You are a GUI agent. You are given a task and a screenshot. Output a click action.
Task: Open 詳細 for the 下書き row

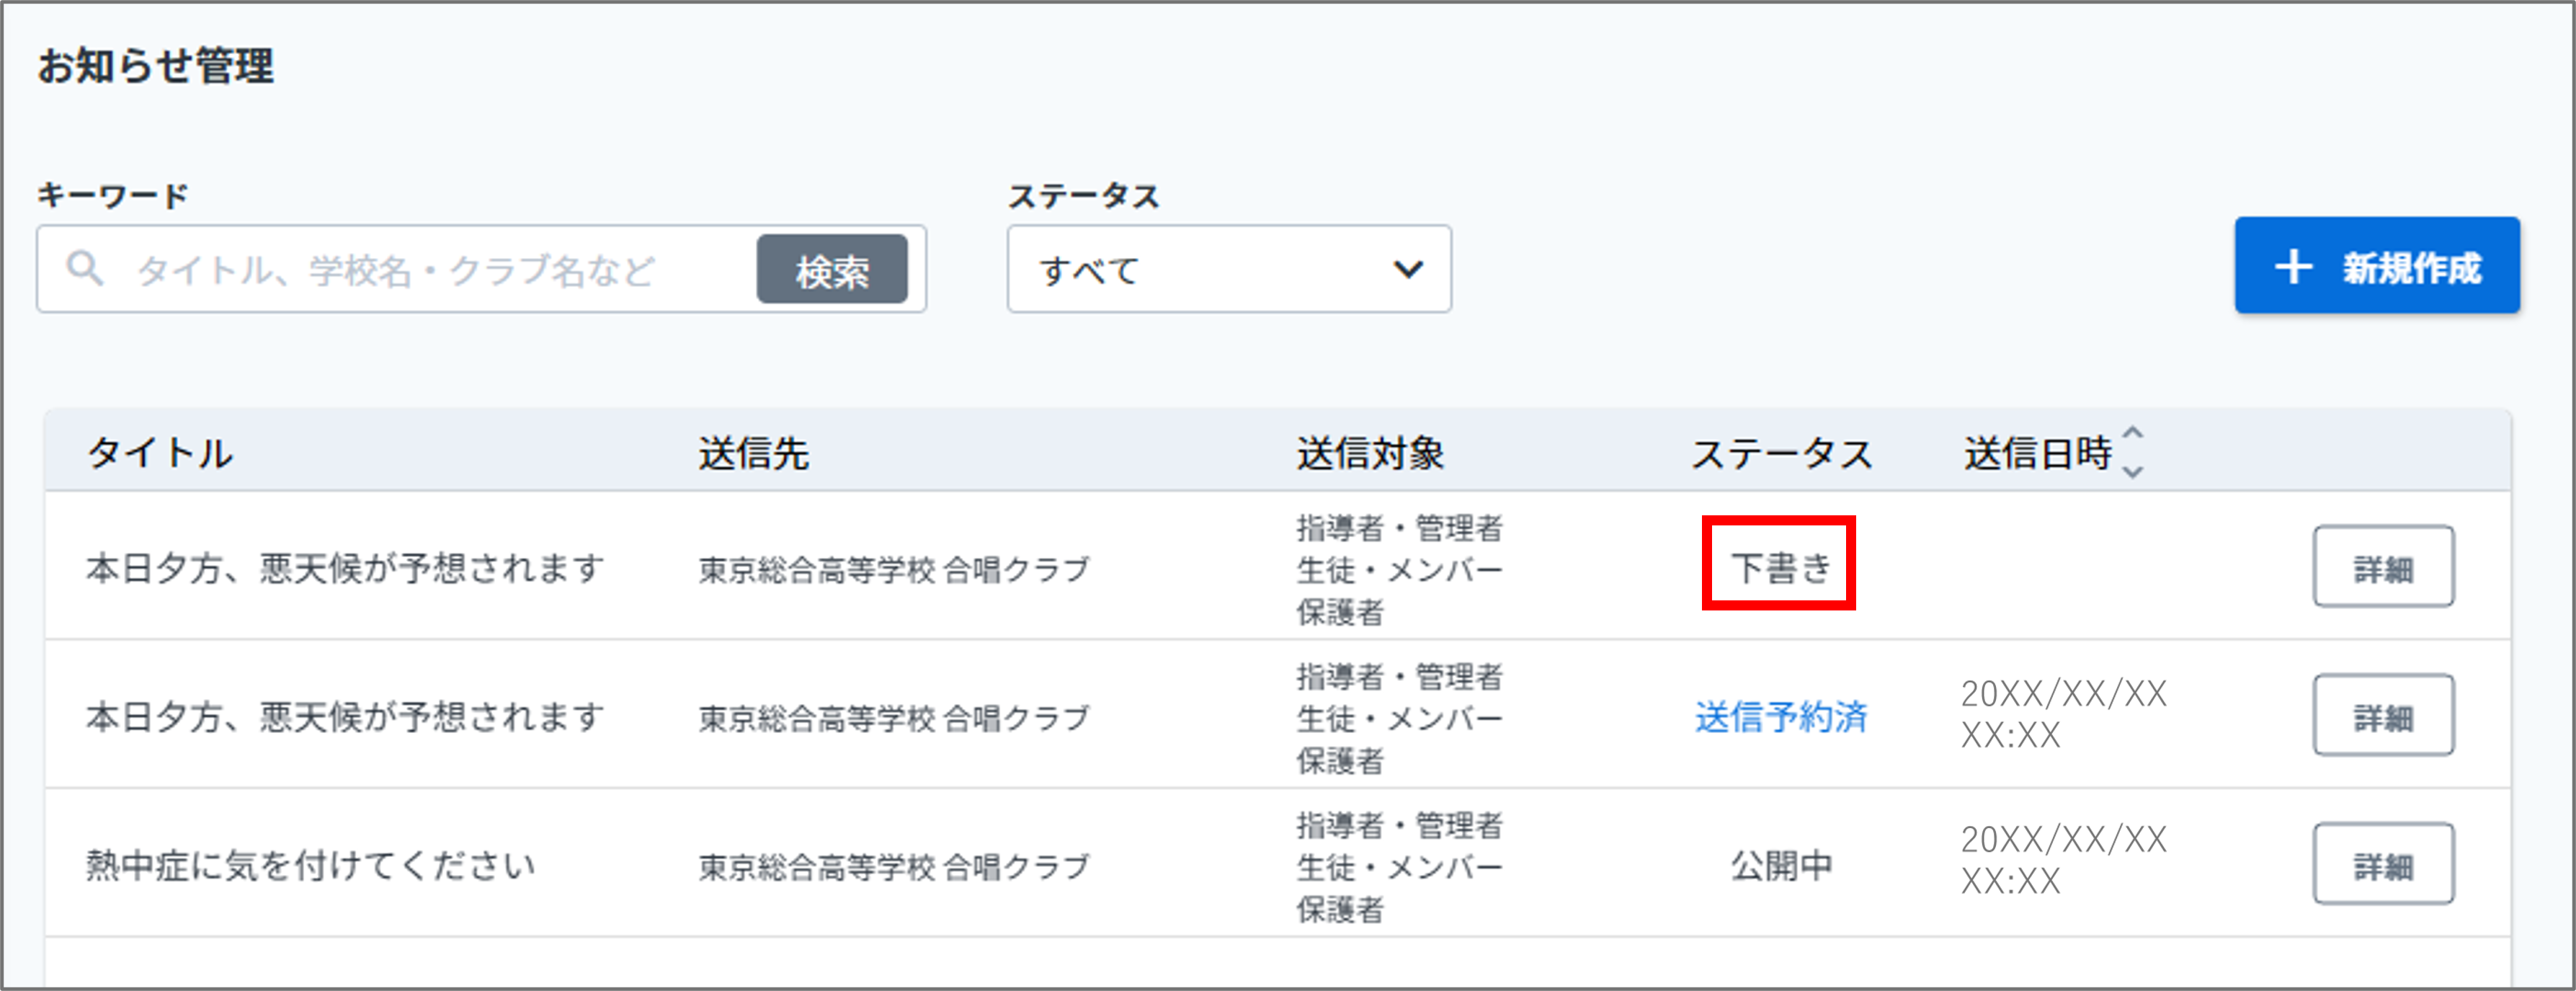(2383, 567)
